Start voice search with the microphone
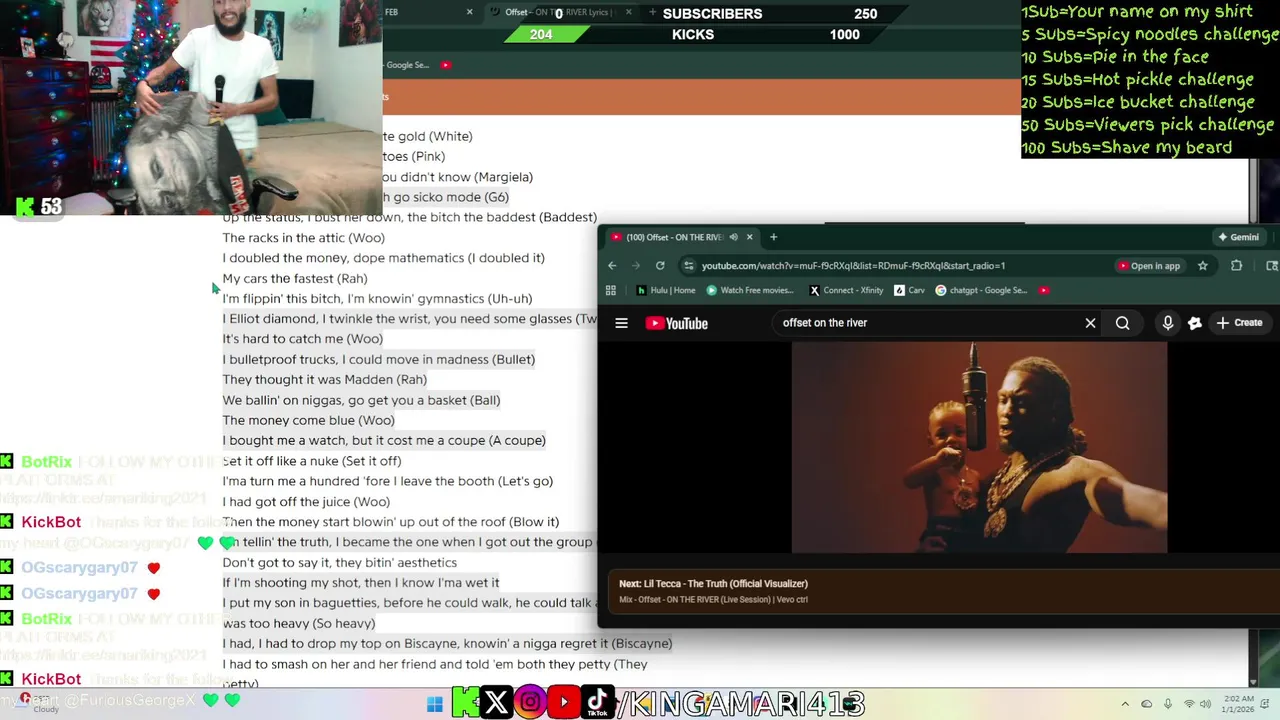Viewport: 1280px width, 720px height. tap(1167, 323)
